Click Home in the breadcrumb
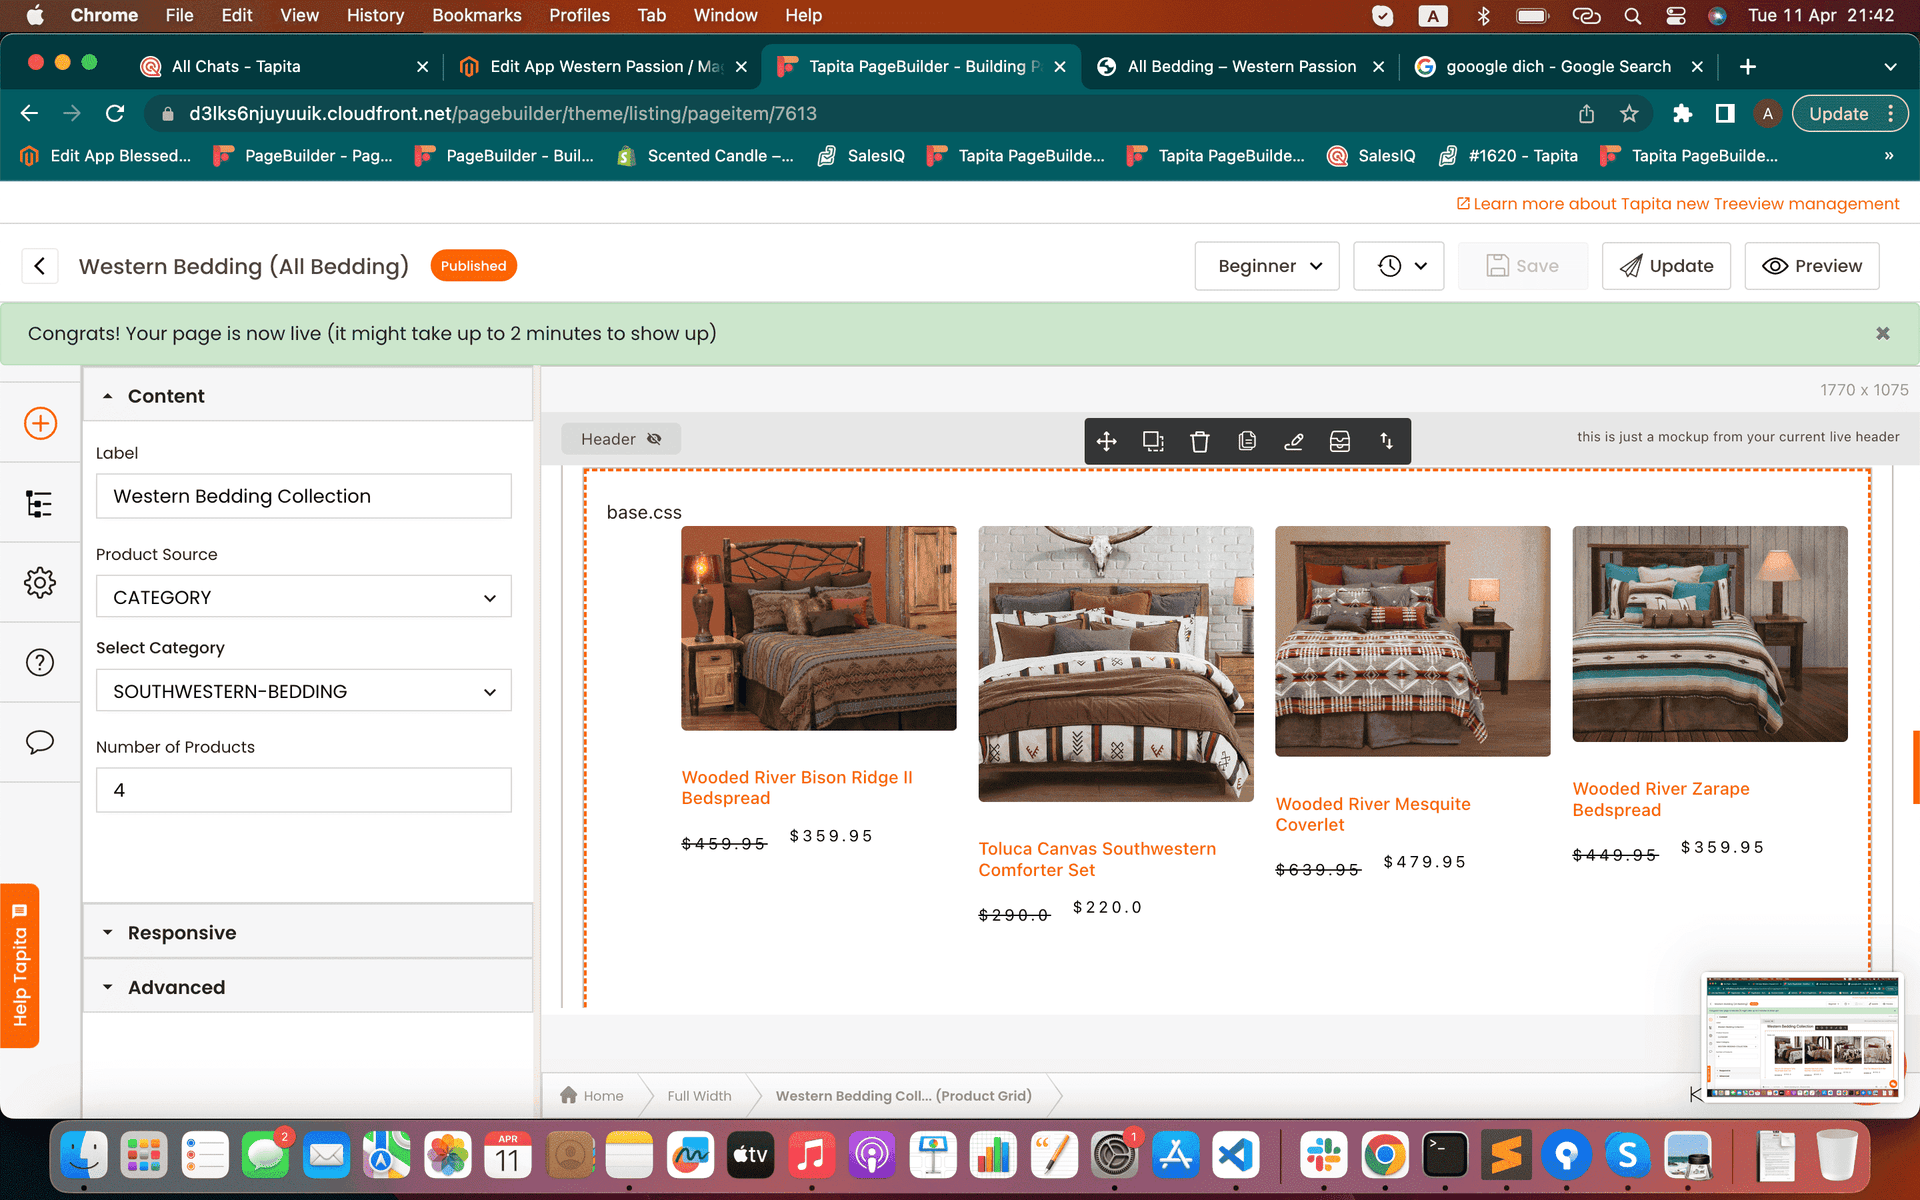The width and height of the screenshot is (1920, 1200). (x=592, y=1096)
